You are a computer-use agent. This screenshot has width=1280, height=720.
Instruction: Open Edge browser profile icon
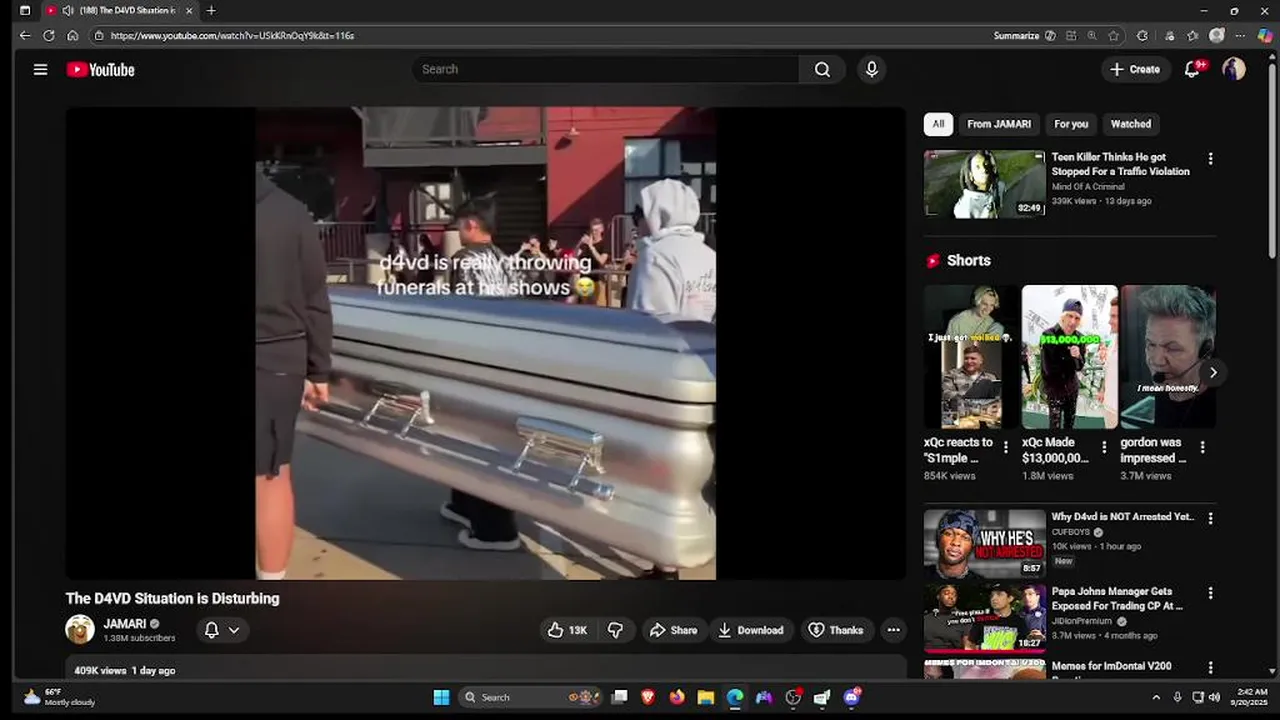pos(1217,35)
